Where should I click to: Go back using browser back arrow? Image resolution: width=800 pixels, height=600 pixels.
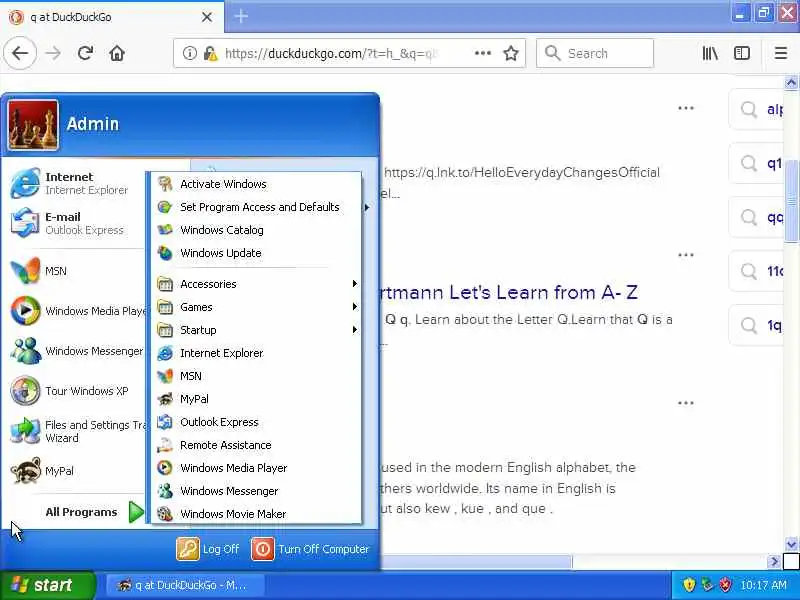point(20,53)
